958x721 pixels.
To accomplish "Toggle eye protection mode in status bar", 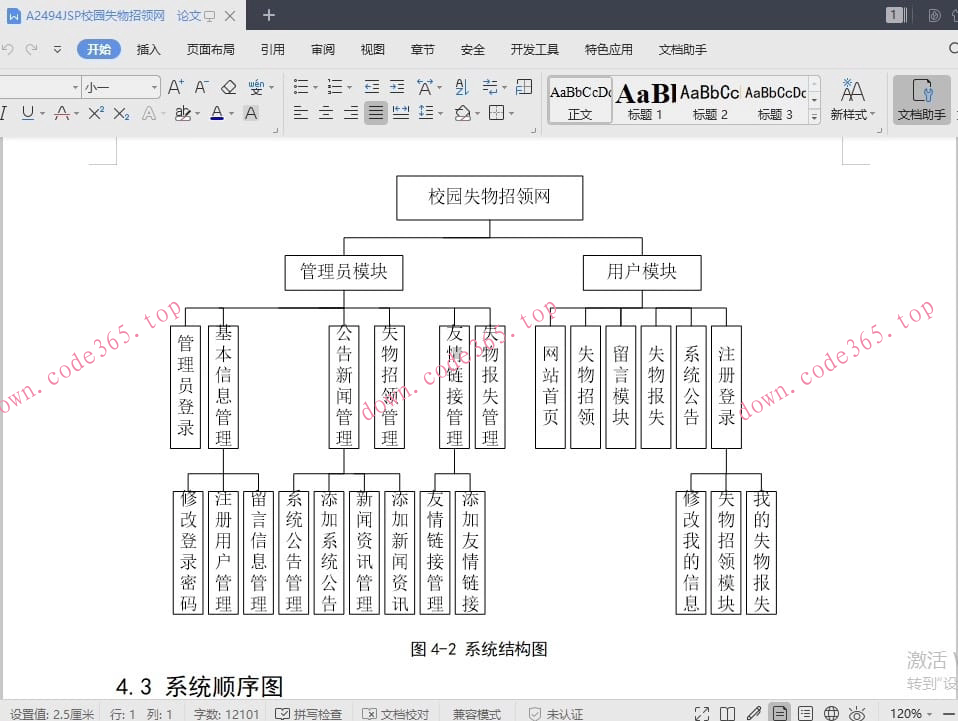I will click(857, 712).
